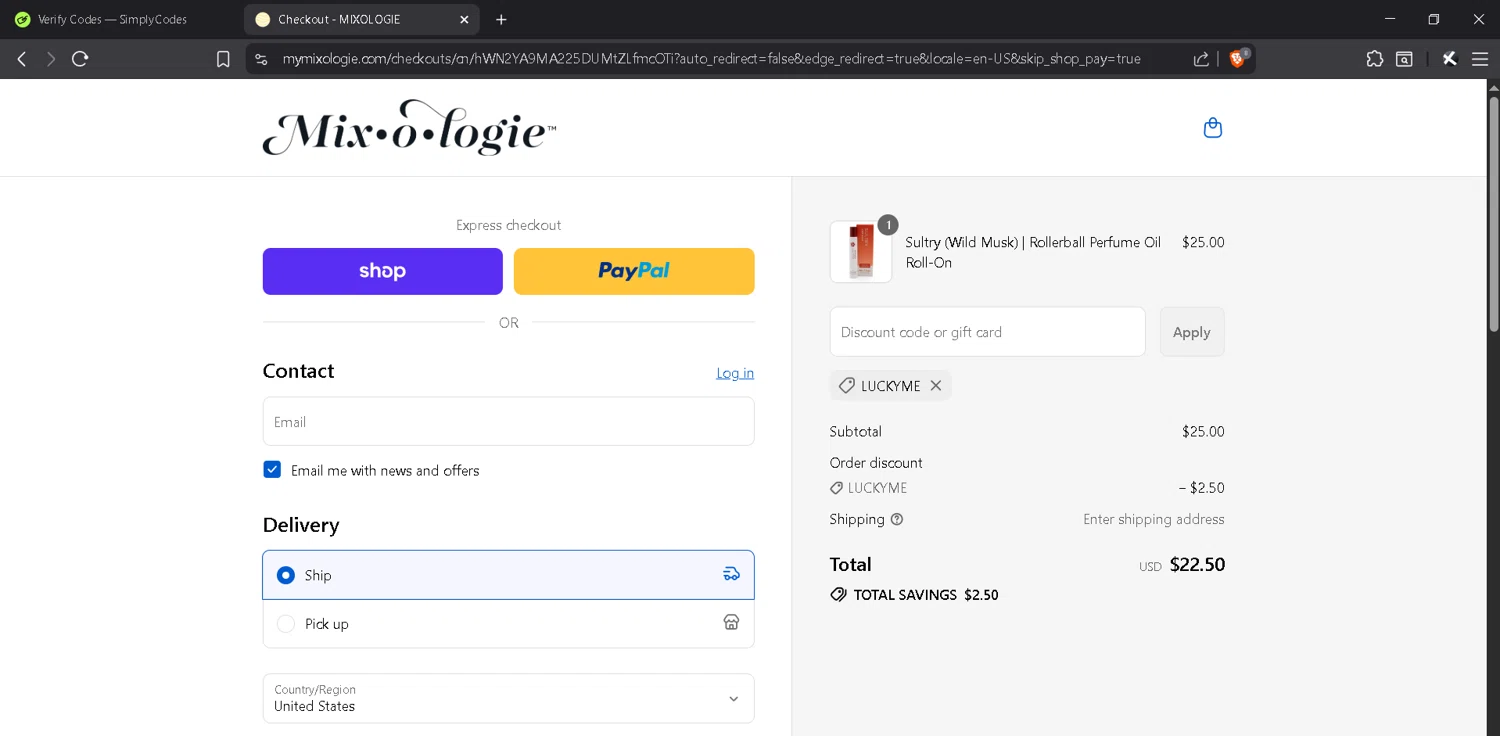The image size is (1500, 736).
Task: Expand the Country/Region dropdown
Action: click(x=508, y=698)
